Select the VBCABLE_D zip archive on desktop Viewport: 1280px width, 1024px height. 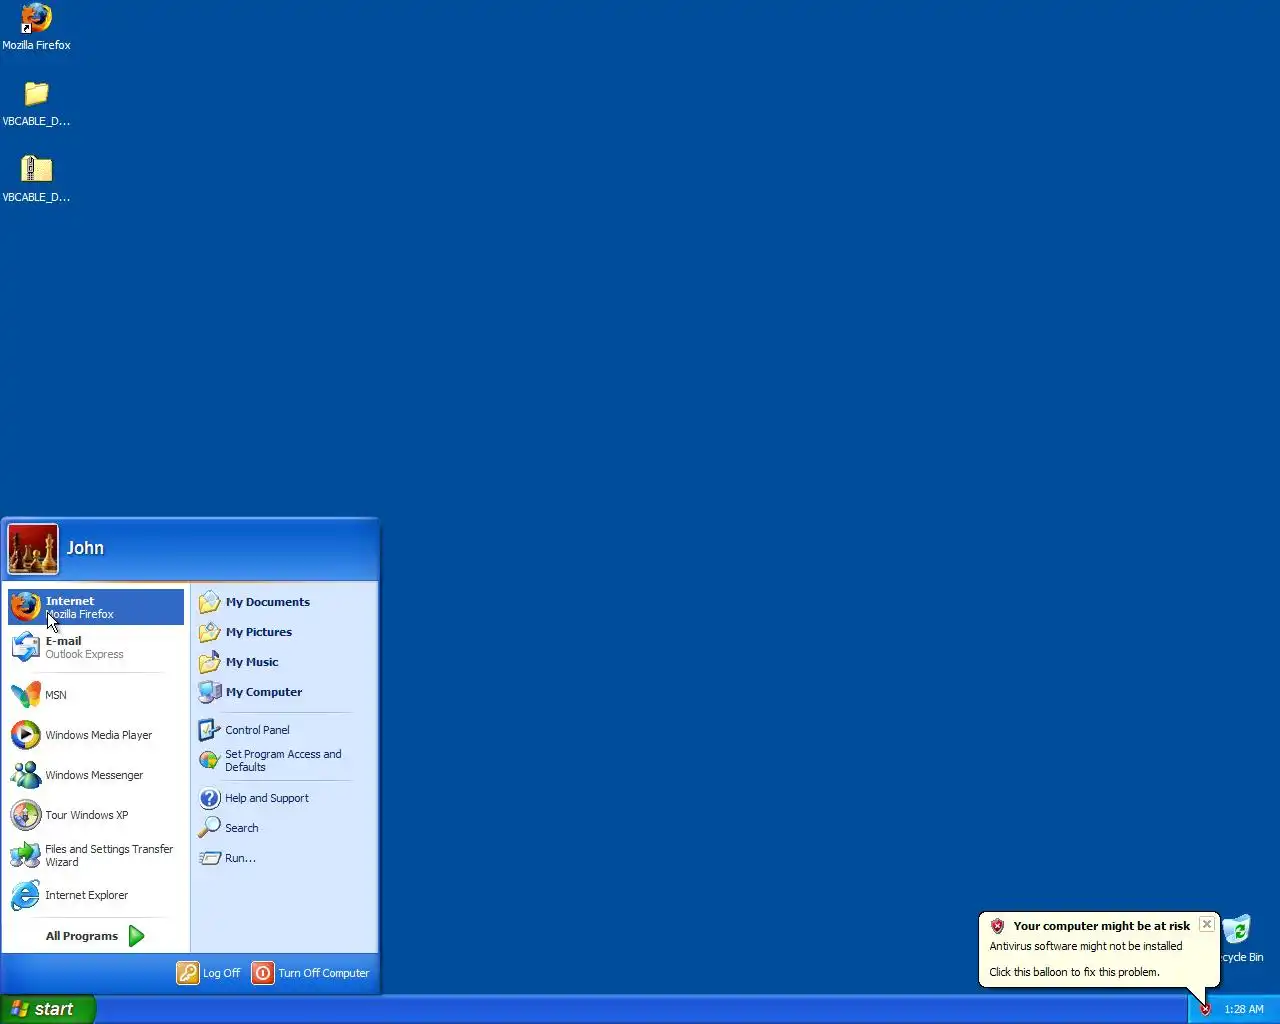point(36,179)
